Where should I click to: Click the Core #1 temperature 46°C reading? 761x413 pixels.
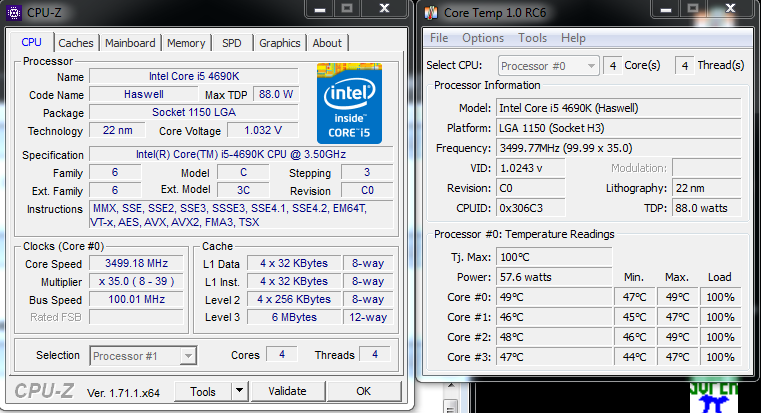554,317
